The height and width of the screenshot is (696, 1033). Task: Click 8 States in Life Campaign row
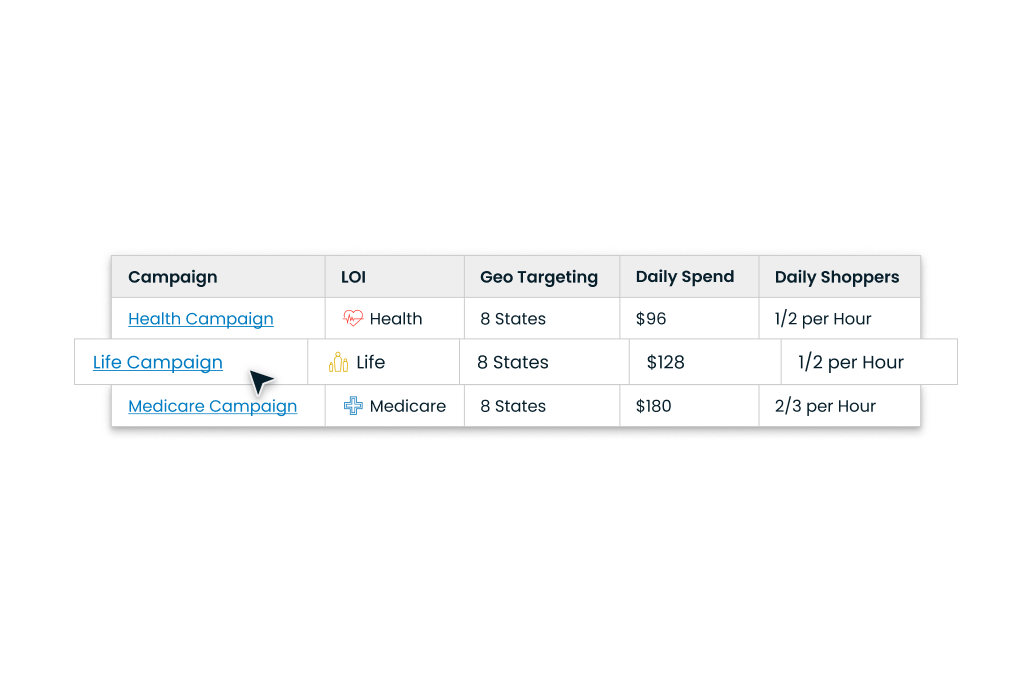[513, 362]
